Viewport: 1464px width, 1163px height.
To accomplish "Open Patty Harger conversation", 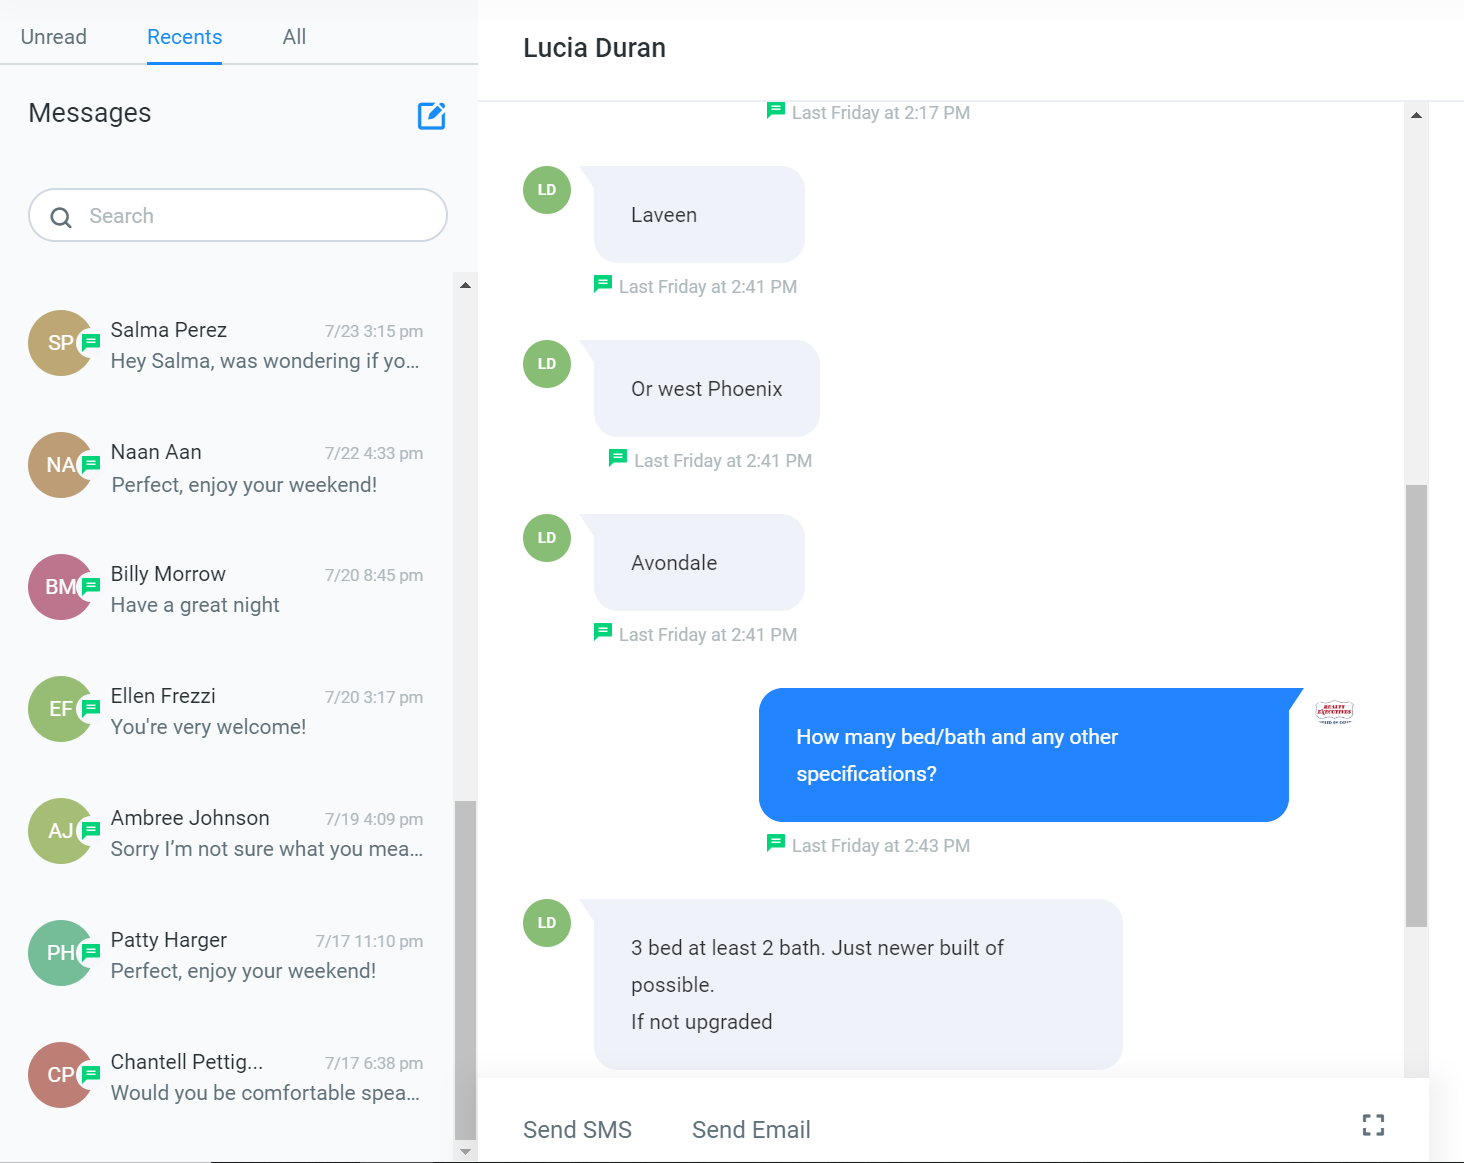I will 226,954.
